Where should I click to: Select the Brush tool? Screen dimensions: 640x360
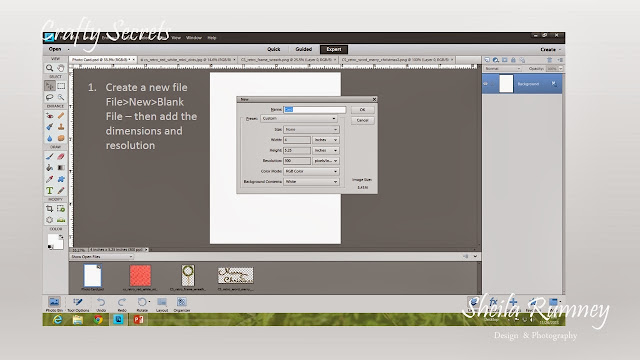point(49,156)
